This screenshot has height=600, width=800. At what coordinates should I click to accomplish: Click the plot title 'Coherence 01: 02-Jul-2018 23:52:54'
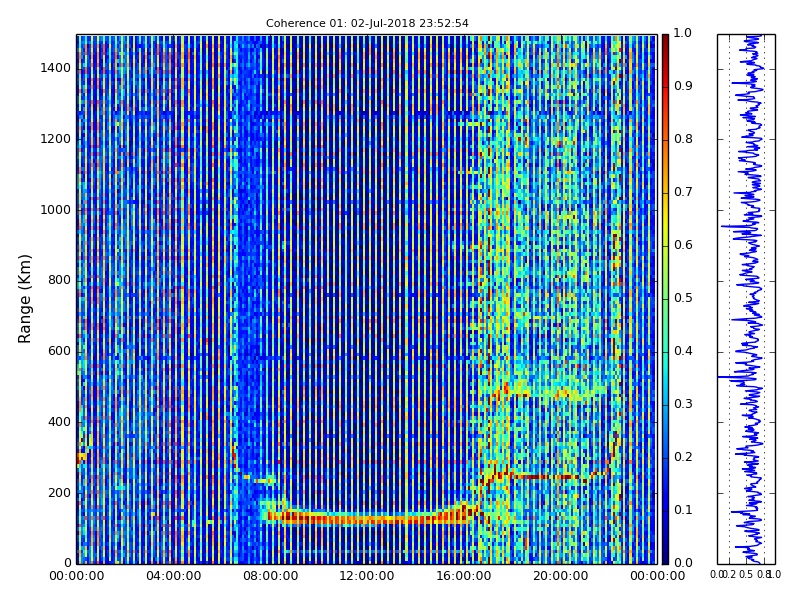tap(367, 23)
